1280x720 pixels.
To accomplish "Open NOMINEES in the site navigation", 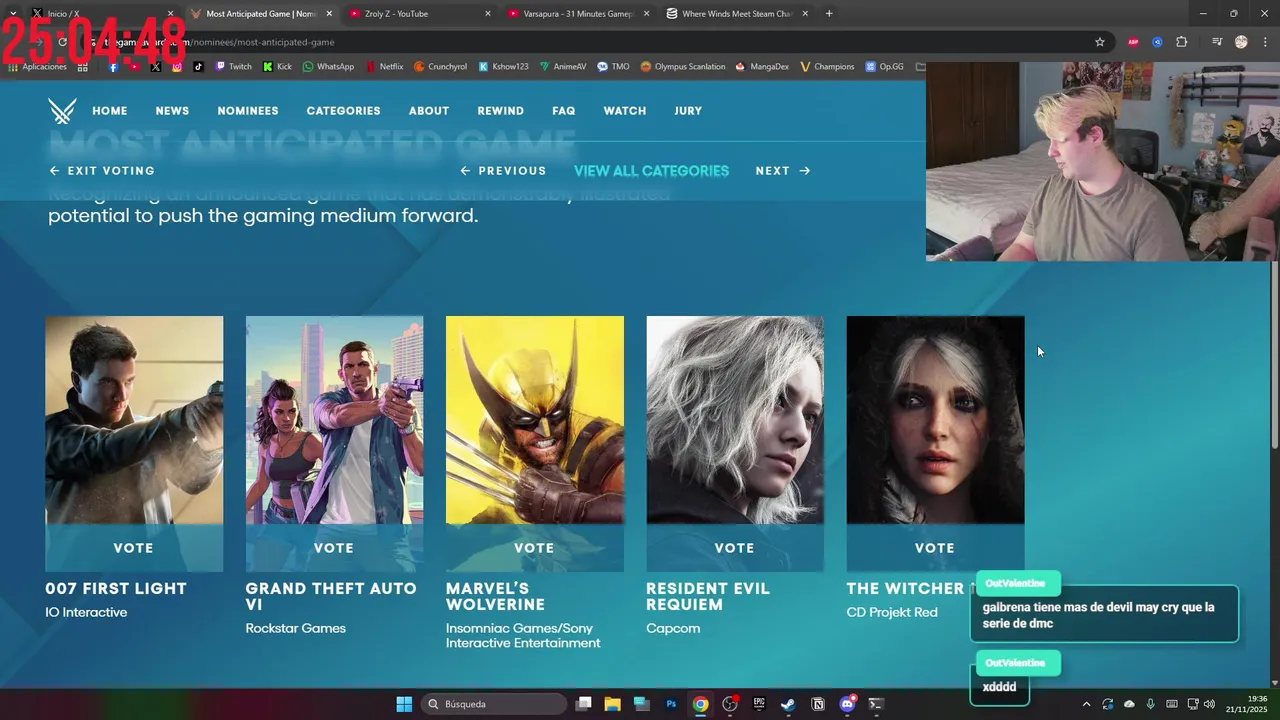I will pyautogui.click(x=248, y=111).
